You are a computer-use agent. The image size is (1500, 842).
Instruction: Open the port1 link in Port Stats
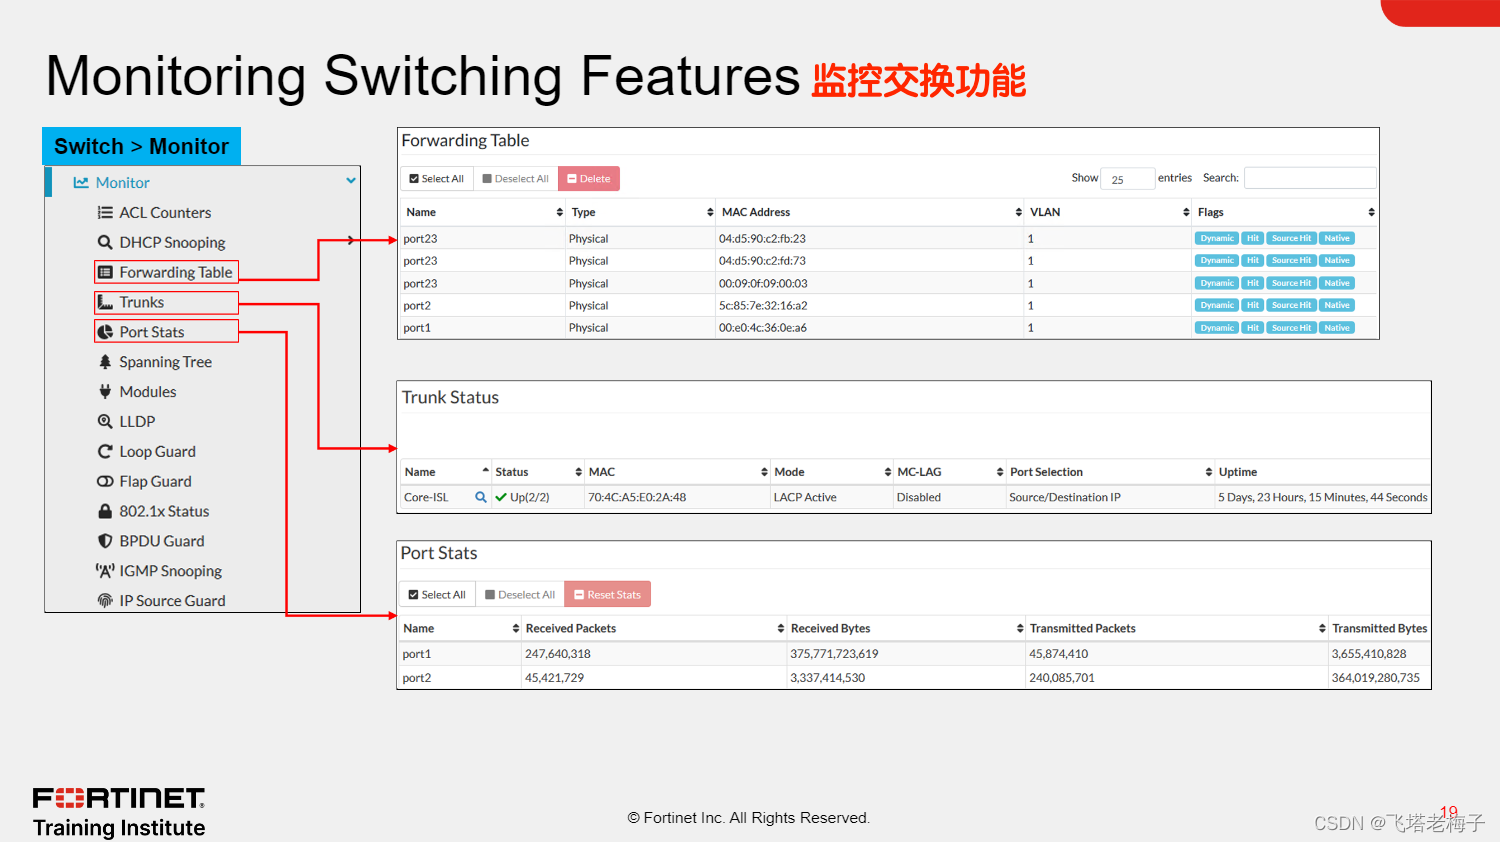pyautogui.click(x=416, y=654)
